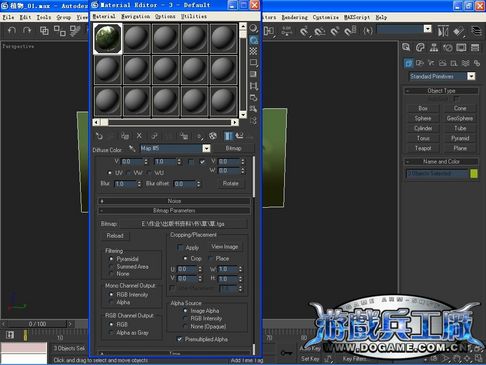The width and height of the screenshot is (486, 365).
Task: Toggle the 3D Snaps magnet icon
Action: [x=304, y=32]
